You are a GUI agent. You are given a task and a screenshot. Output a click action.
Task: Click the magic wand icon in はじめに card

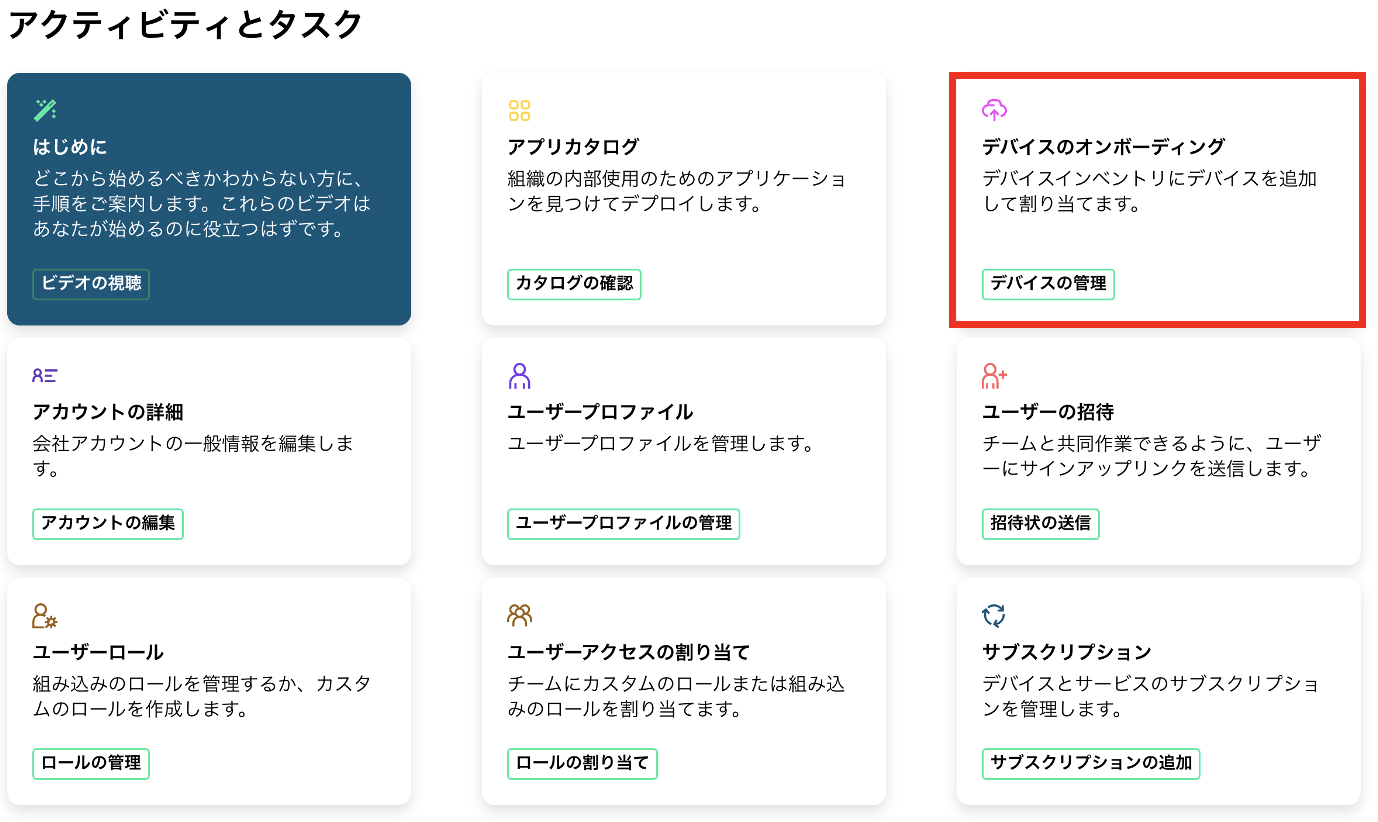pos(45,110)
